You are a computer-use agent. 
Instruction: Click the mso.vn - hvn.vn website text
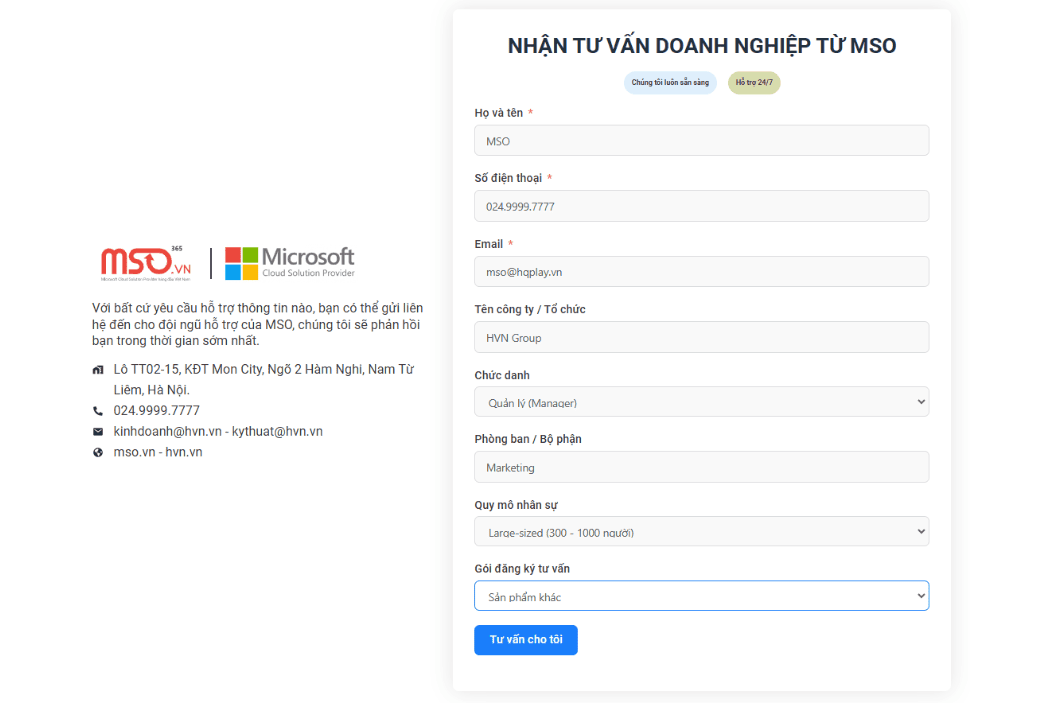point(158,452)
